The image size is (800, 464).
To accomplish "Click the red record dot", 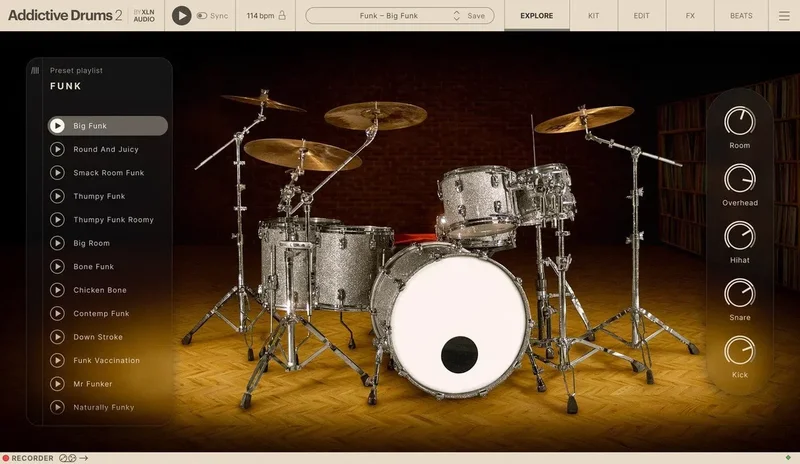I will click(x=6, y=458).
